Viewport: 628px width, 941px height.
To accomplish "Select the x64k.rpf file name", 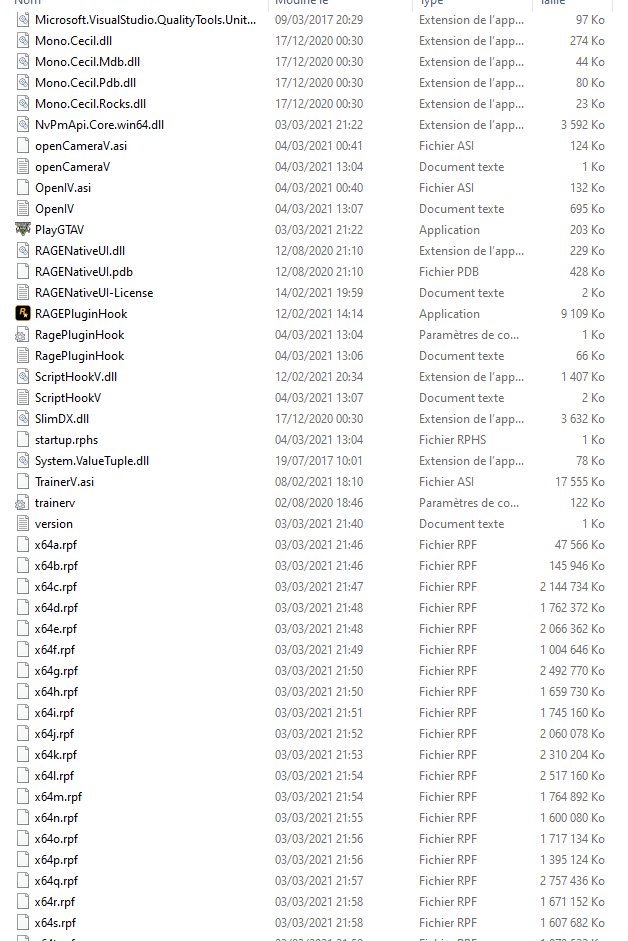I will coord(56,755).
